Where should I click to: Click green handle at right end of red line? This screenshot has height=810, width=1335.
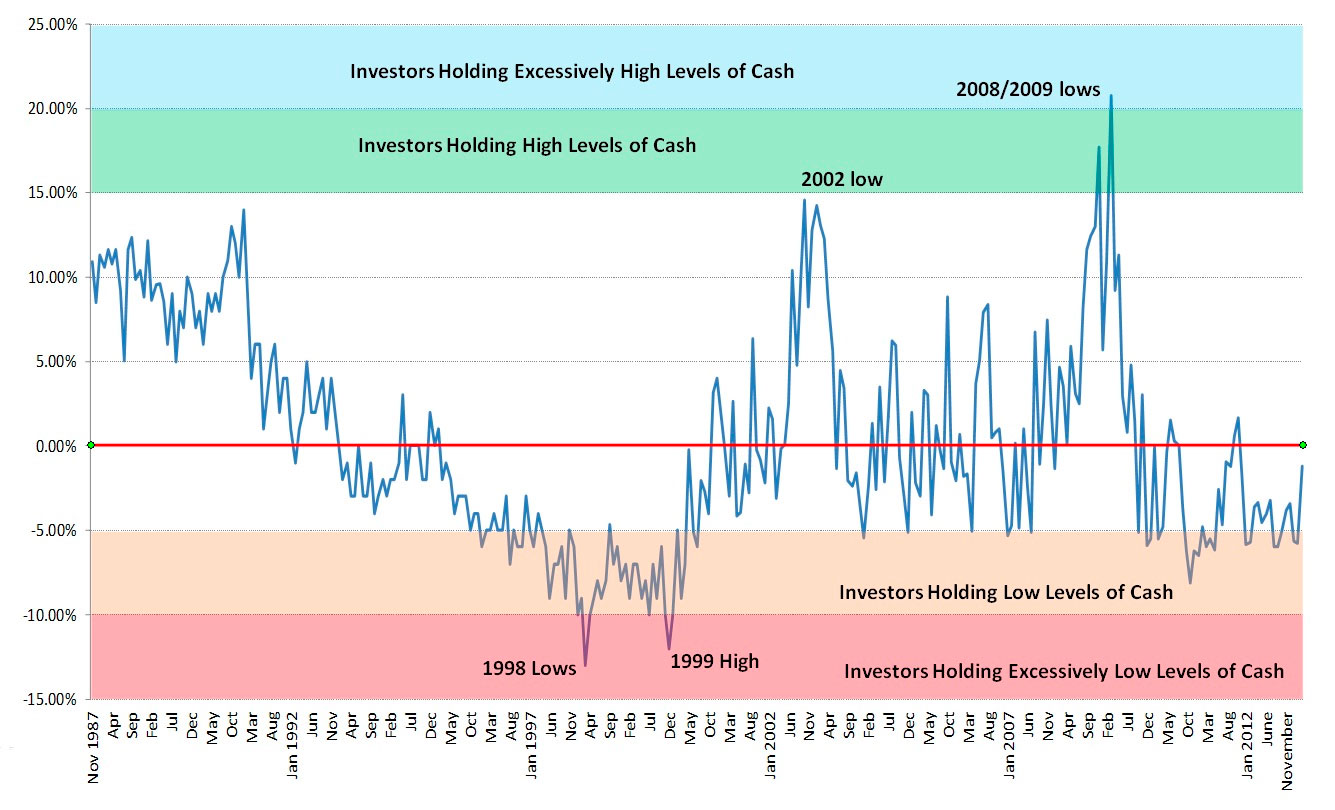[x=1303, y=445]
